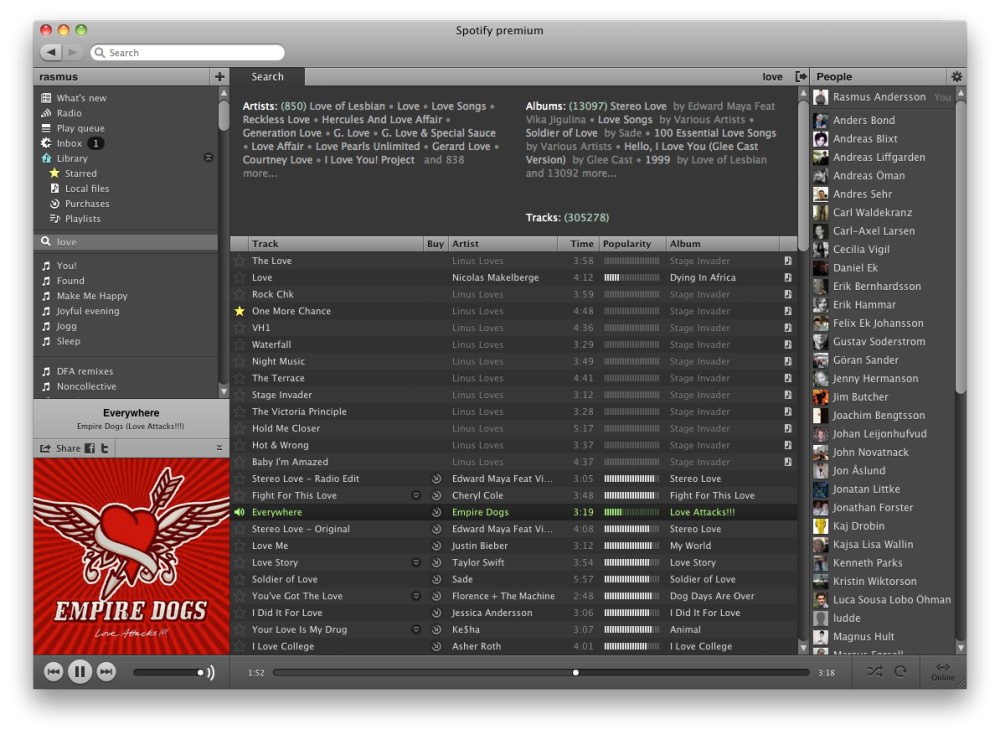Click the shuffle icon
This screenshot has height=735, width=1000.
[x=875, y=672]
